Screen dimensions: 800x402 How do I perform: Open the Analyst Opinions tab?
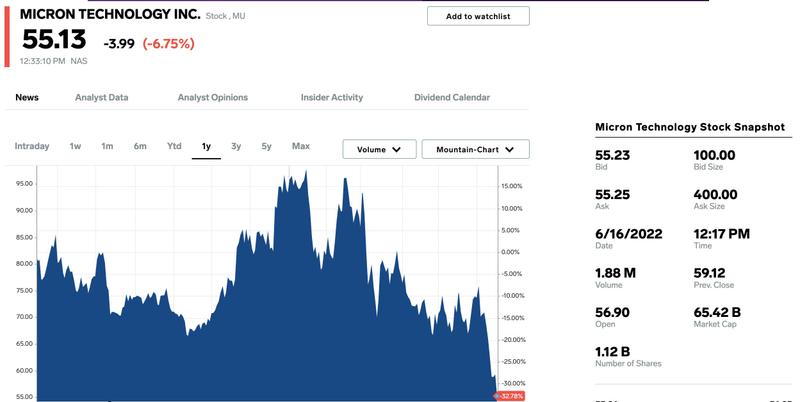[x=213, y=97]
